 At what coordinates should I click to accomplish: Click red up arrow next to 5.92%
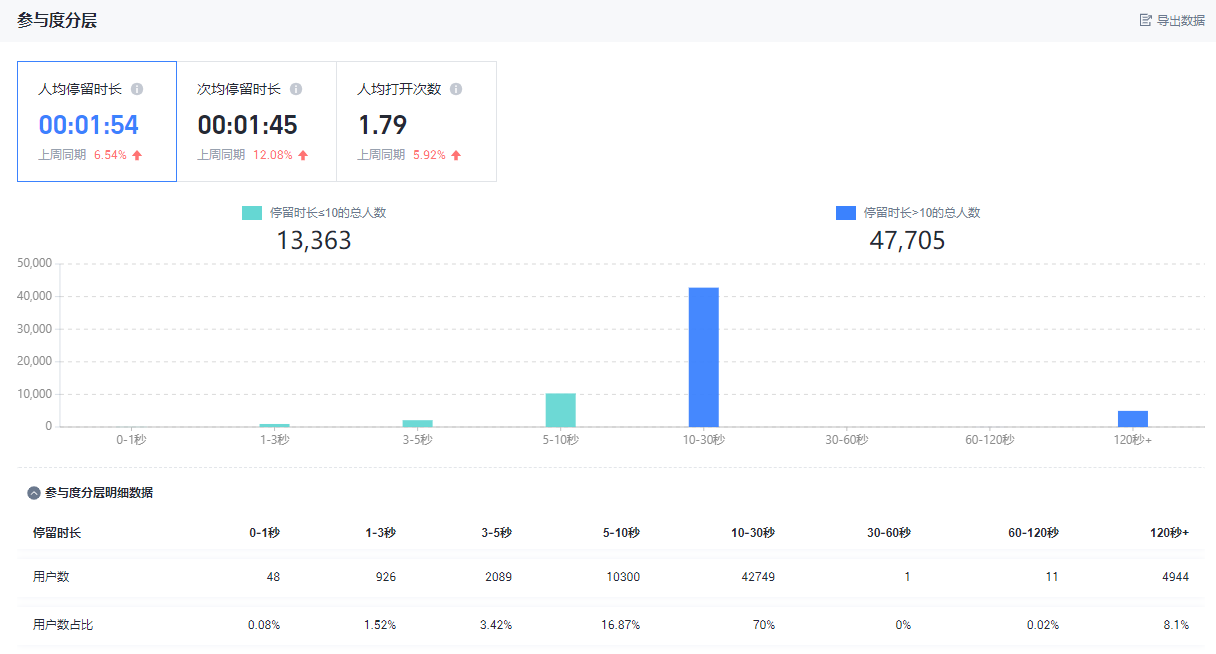pos(456,155)
